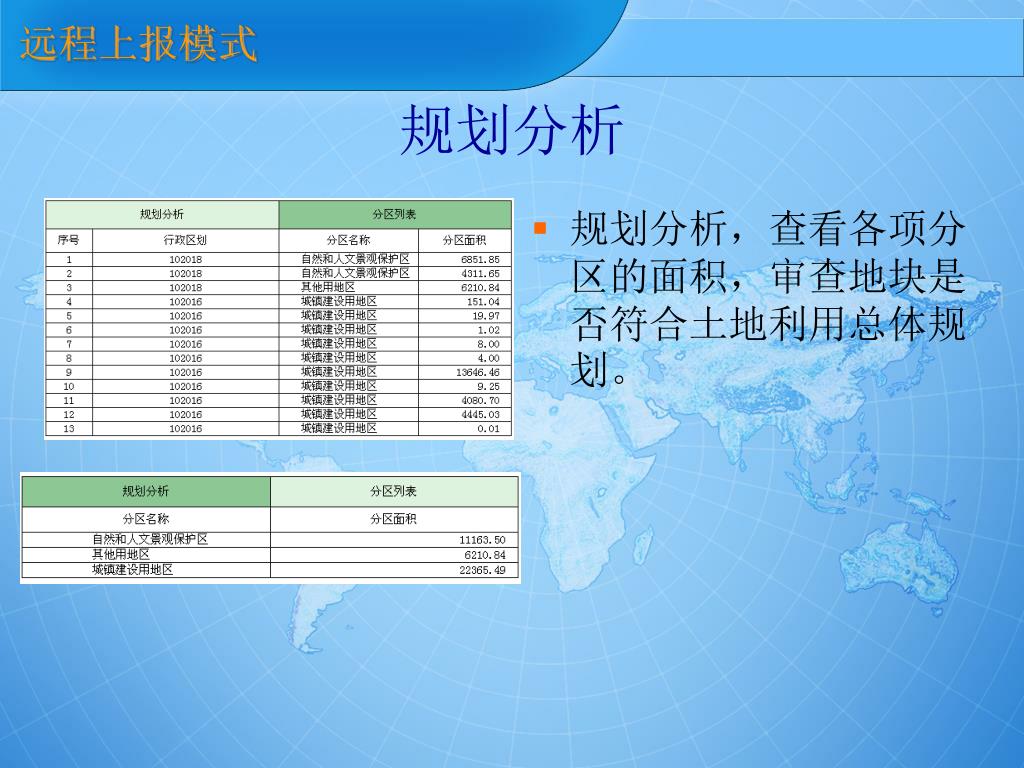Select area cell 151.04 in row 4
The width and height of the screenshot is (1024, 768).
click(483, 302)
